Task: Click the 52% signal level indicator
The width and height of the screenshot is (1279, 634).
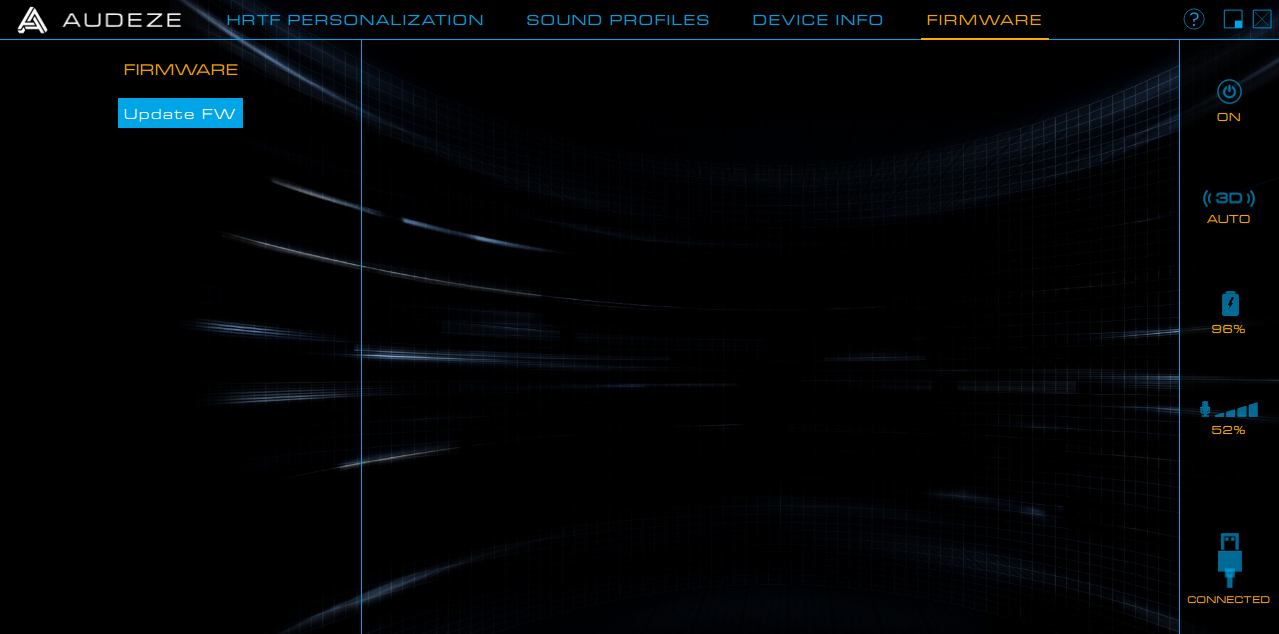Action: [1228, 429]
